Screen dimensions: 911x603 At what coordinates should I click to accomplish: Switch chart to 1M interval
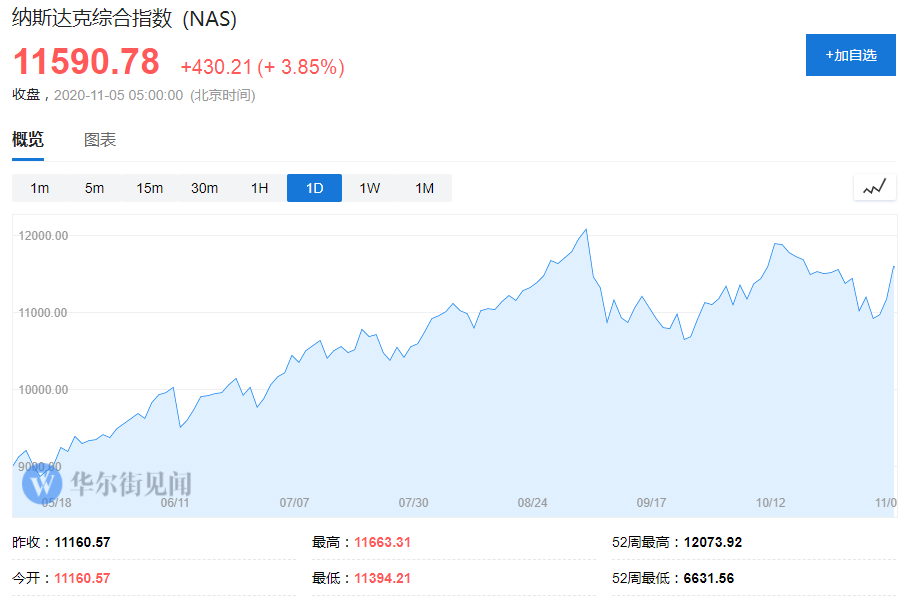(x=424, y=188)
